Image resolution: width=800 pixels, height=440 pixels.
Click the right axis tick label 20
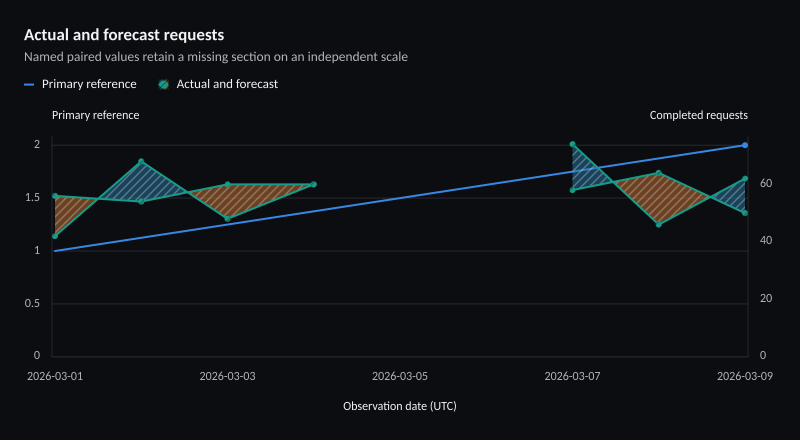tap(766, 299)
